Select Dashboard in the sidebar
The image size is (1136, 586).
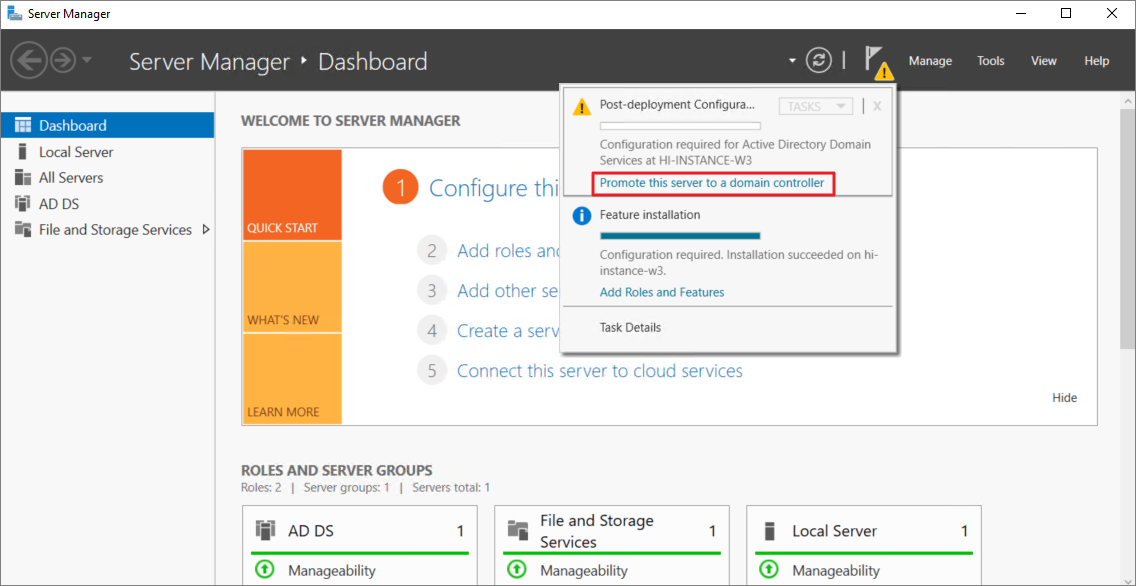107,125
